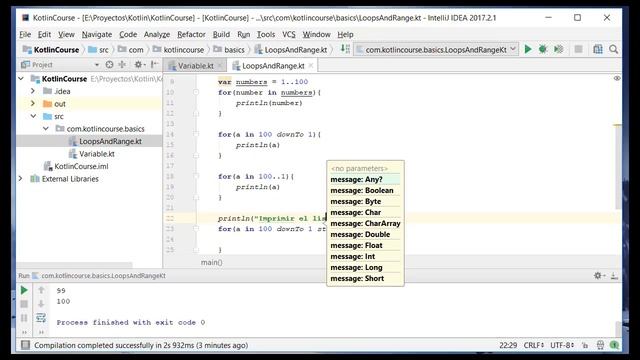This screenshot has height=360, width=640.
Task: Click 'message: Any?' parameter hint
Action: (x=365, y=180)
